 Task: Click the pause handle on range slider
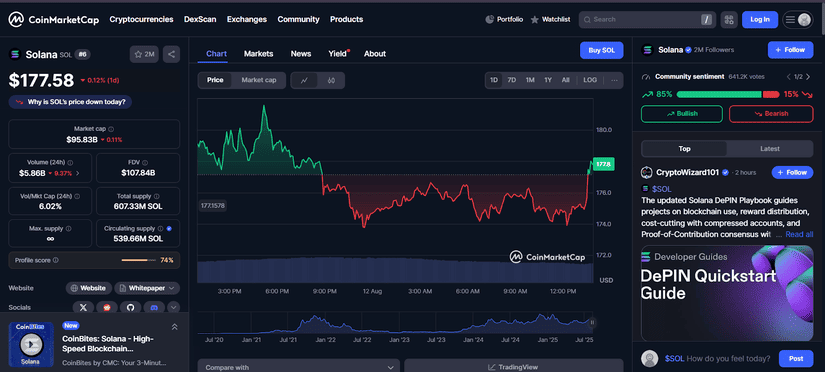click(592, 323)
